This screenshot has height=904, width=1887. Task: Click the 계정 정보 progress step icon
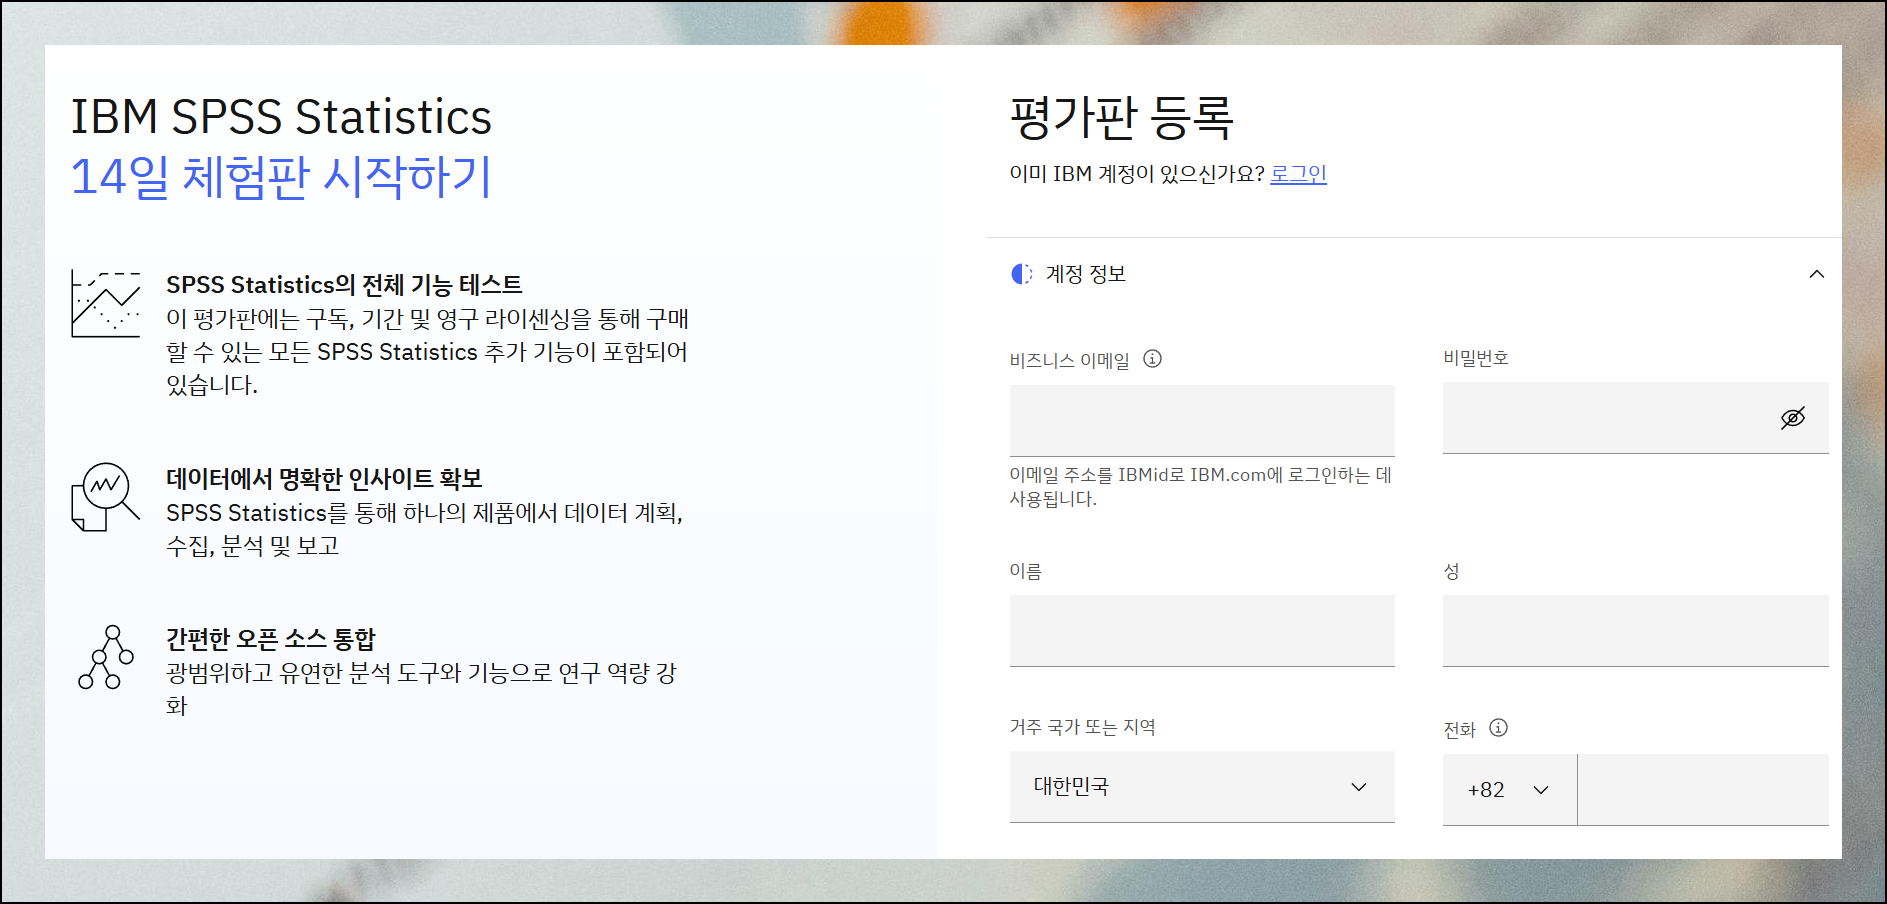[1021, 274]
